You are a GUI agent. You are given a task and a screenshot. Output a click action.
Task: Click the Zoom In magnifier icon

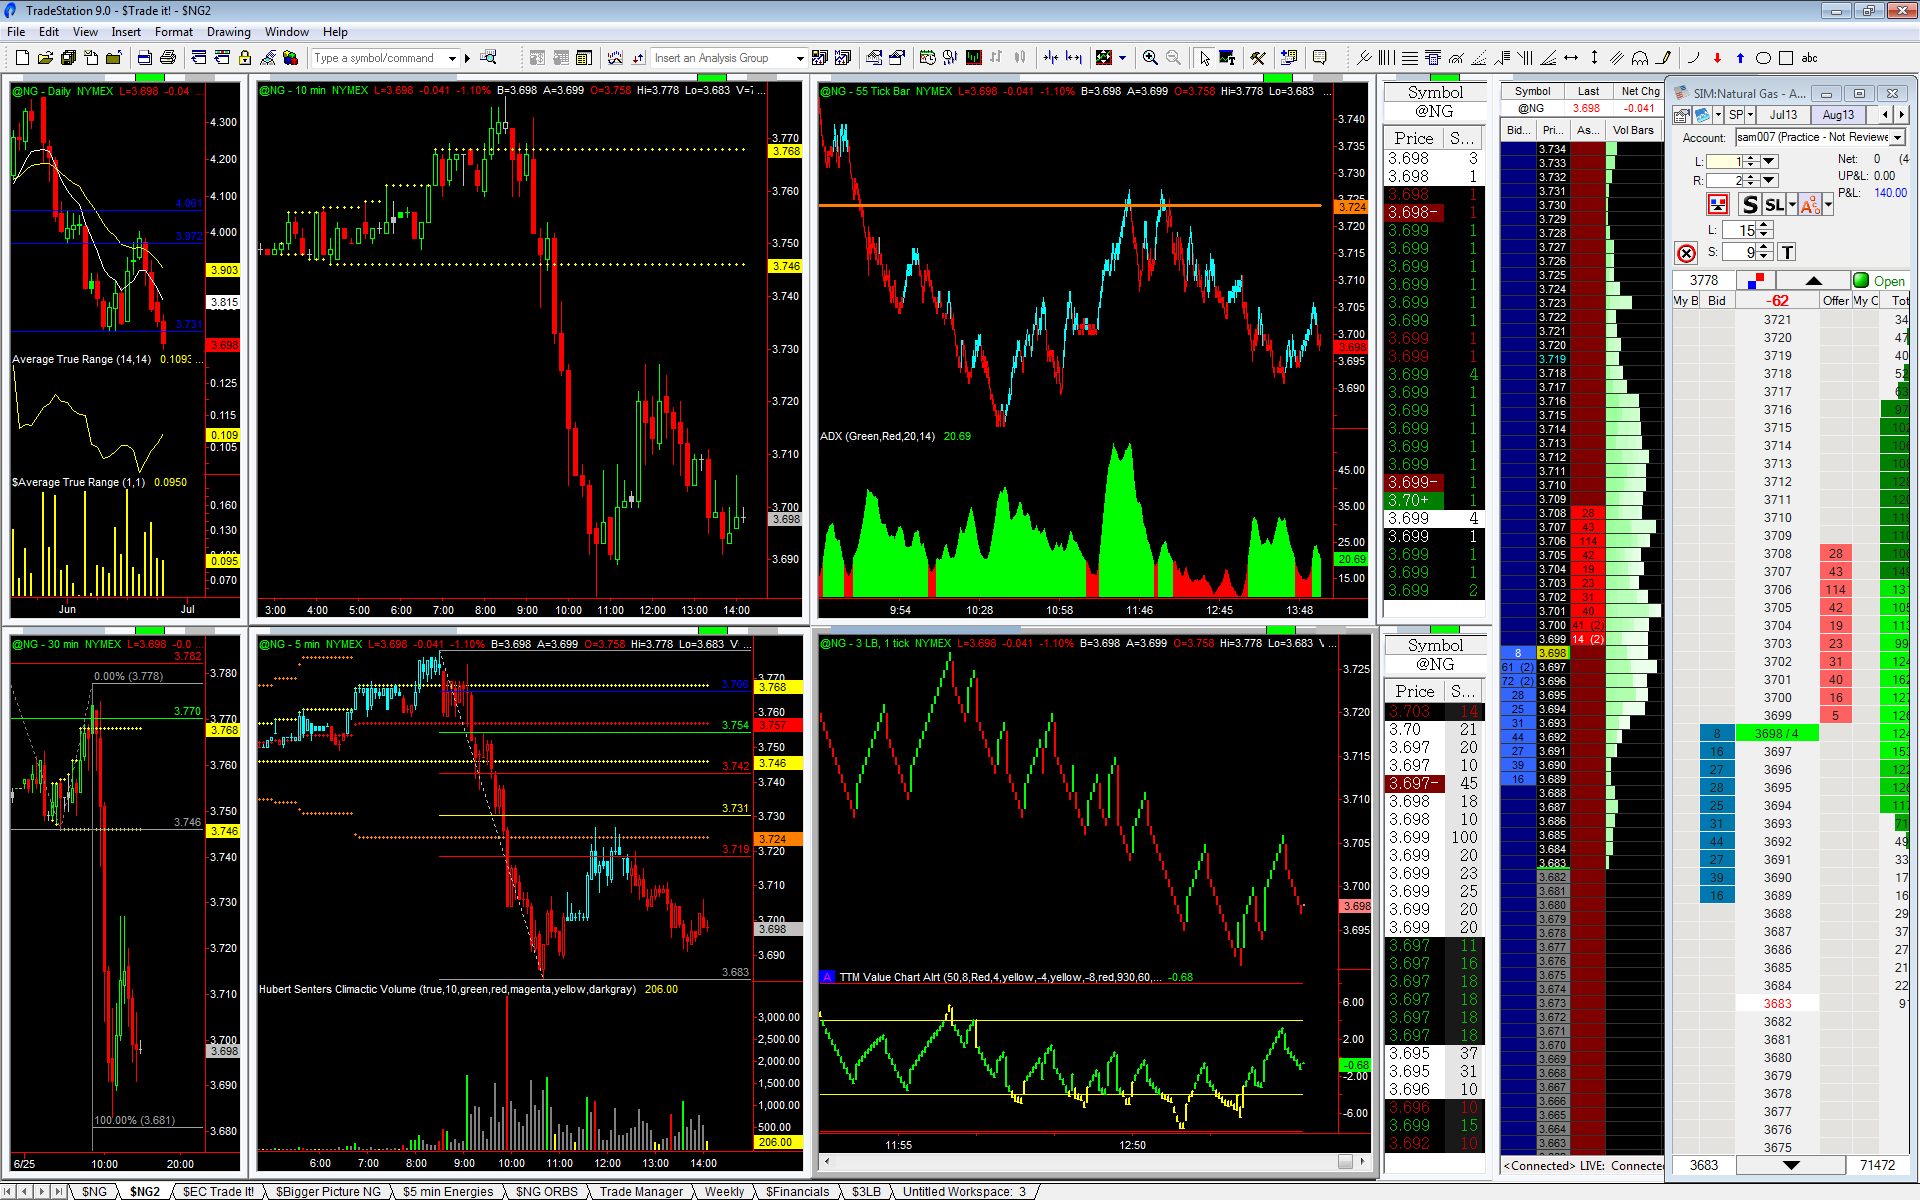pyautogui.click(x=1150, y=58)
